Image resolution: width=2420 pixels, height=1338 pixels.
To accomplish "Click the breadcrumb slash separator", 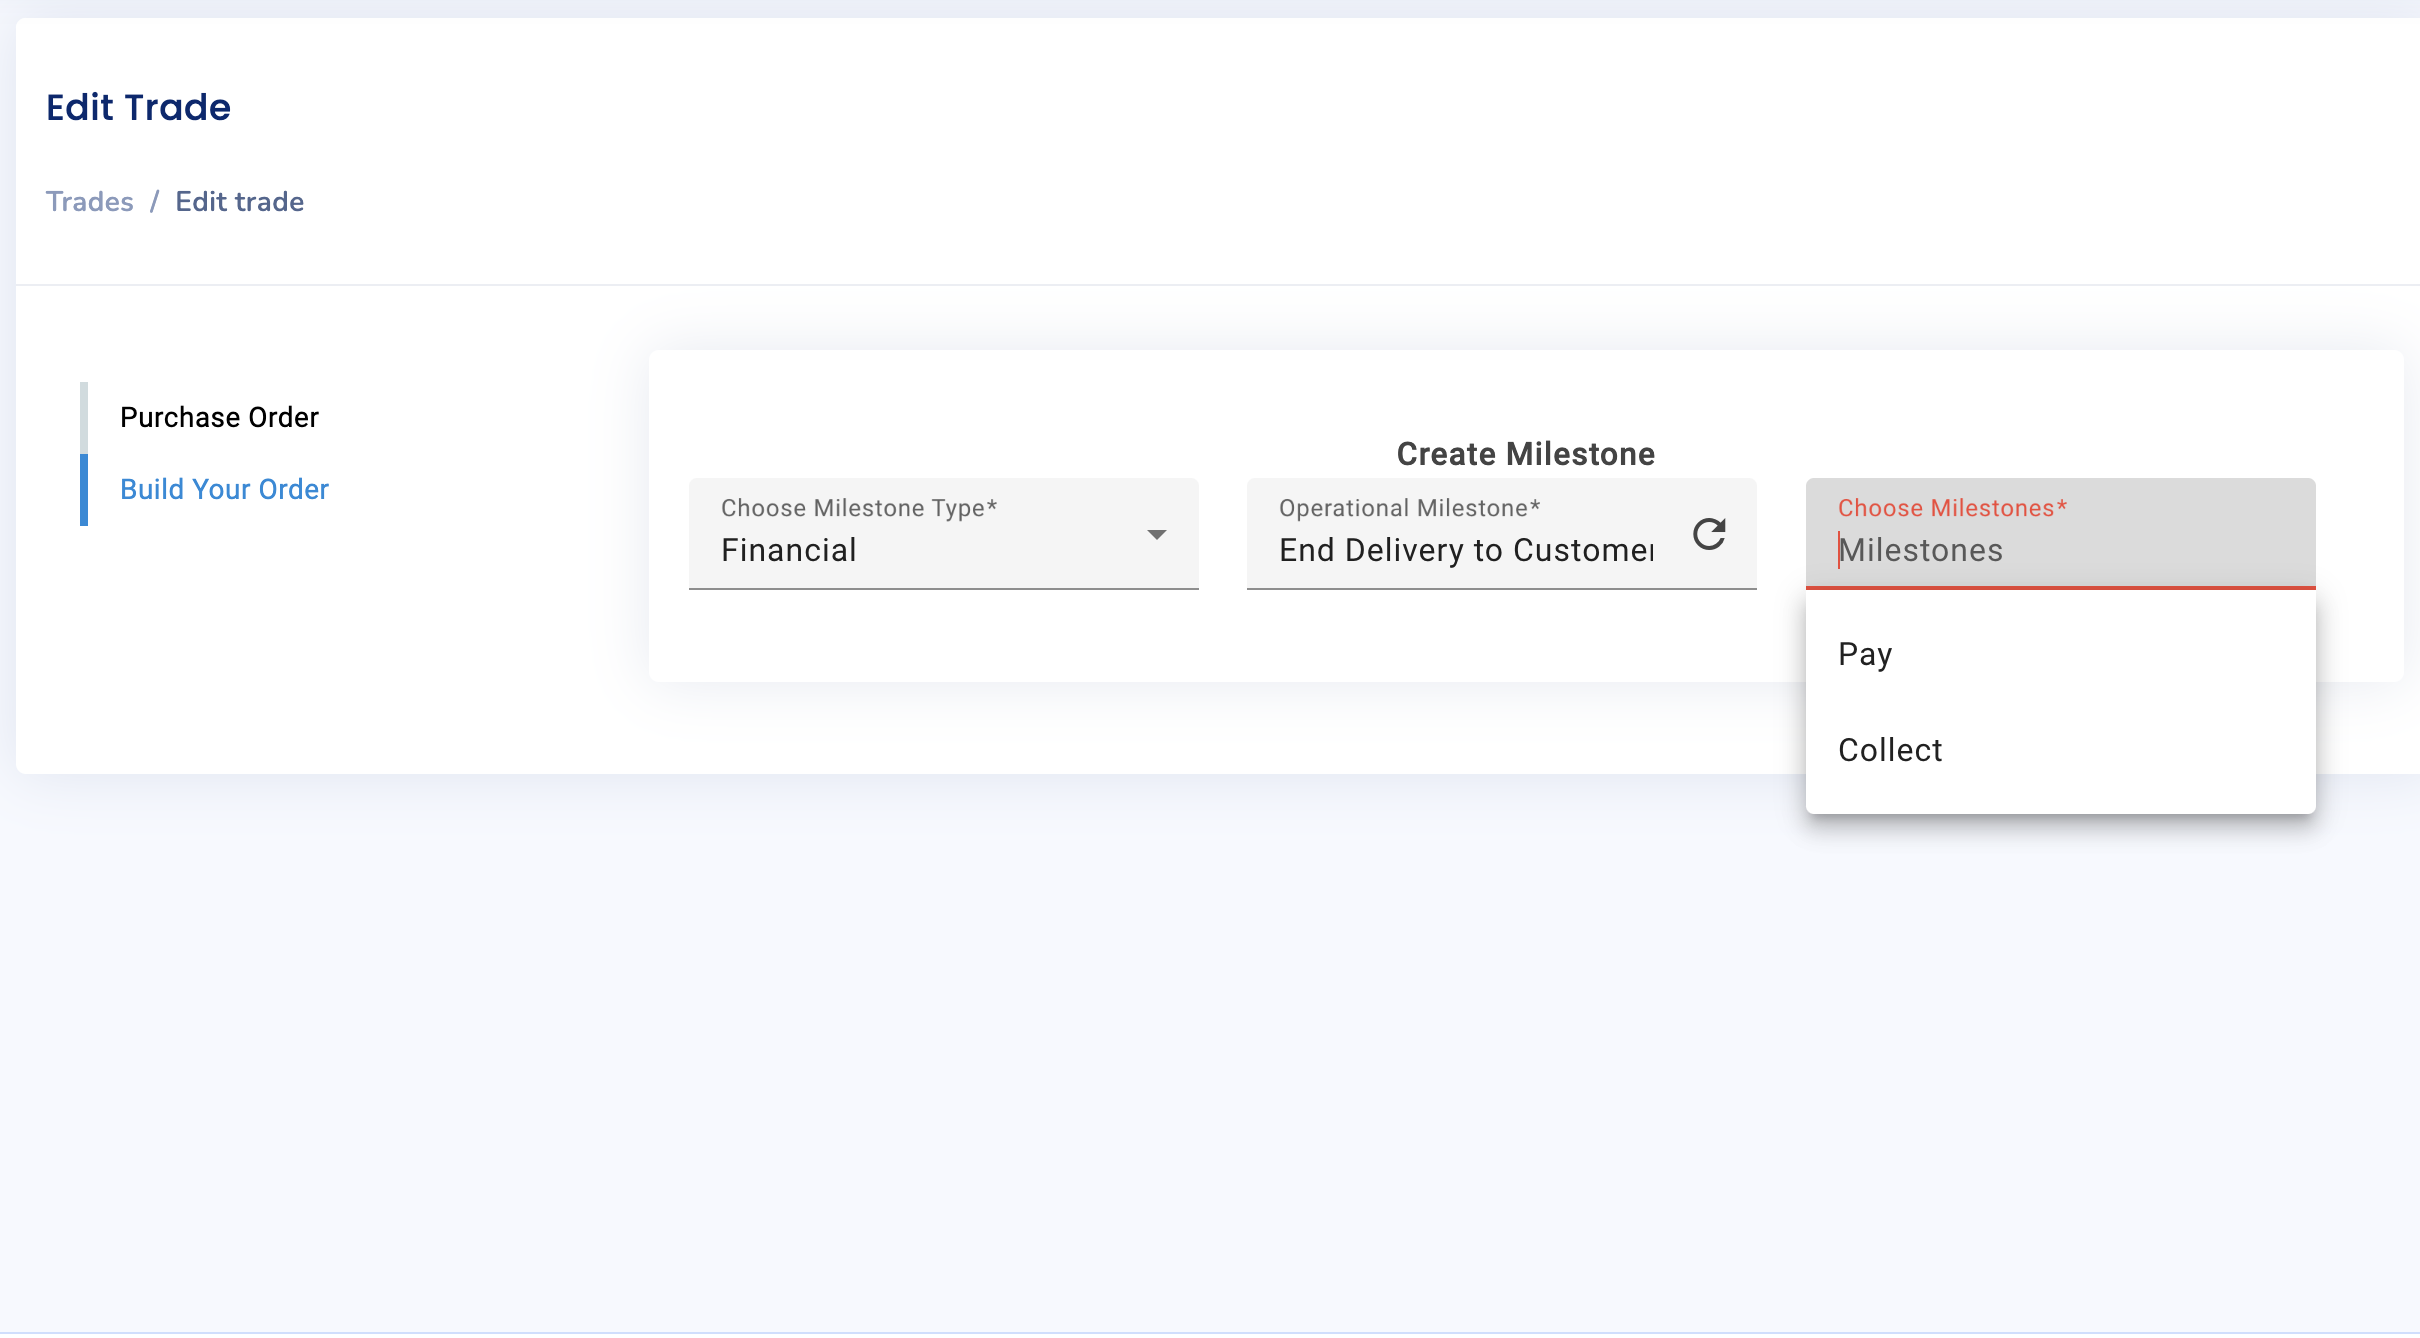I will click(154, 201).
